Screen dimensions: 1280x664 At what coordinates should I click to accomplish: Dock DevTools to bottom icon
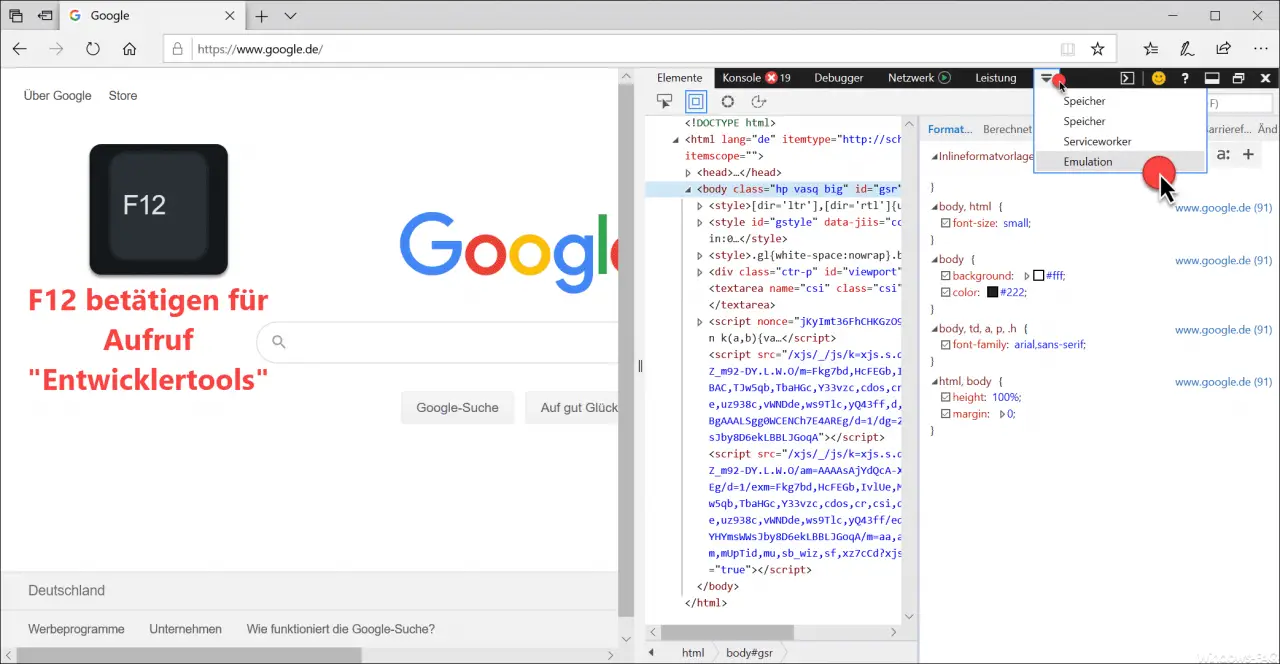click(1212, 78)
